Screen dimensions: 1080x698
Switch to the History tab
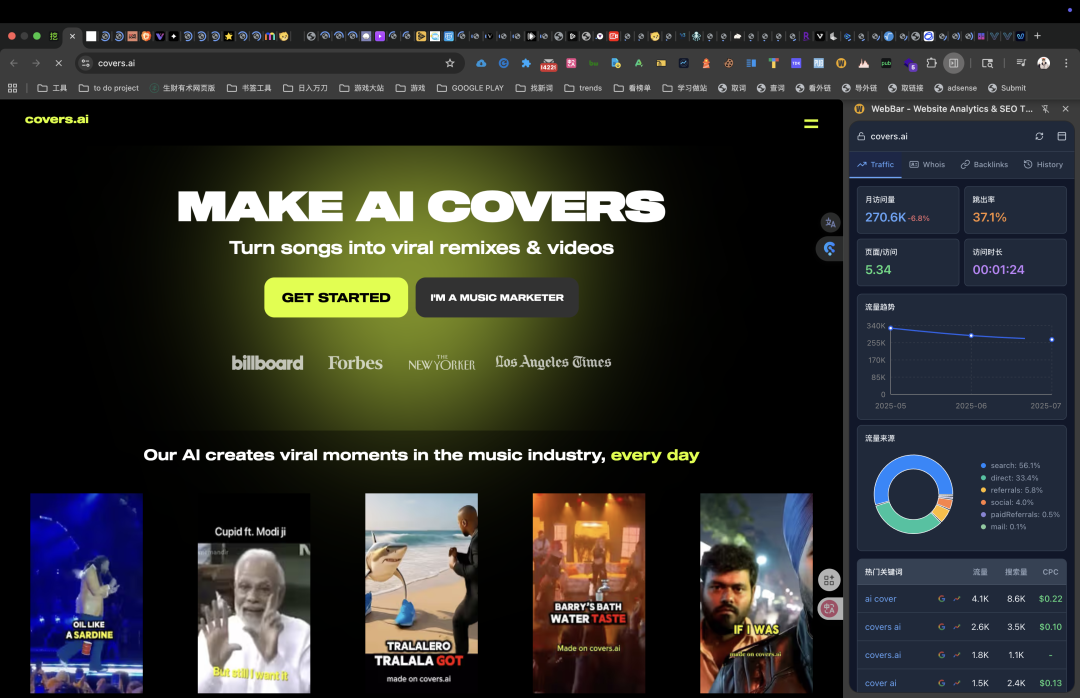pos(1043,165)
